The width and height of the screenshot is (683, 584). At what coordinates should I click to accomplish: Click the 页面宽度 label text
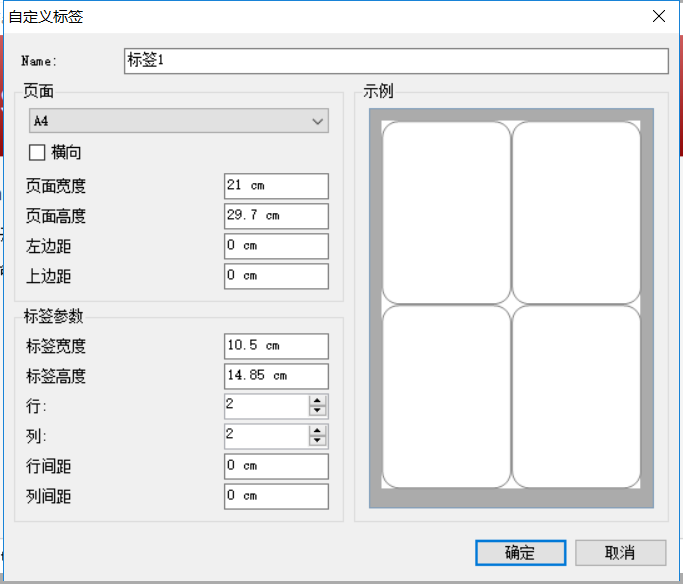click(x=56, y=186)
